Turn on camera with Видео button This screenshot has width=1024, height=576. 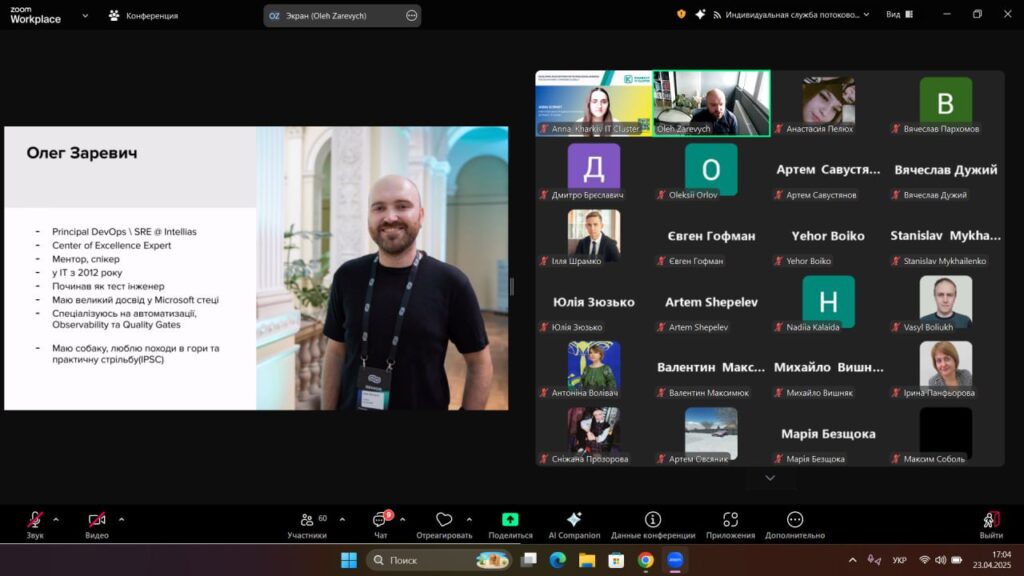(96, 520)
